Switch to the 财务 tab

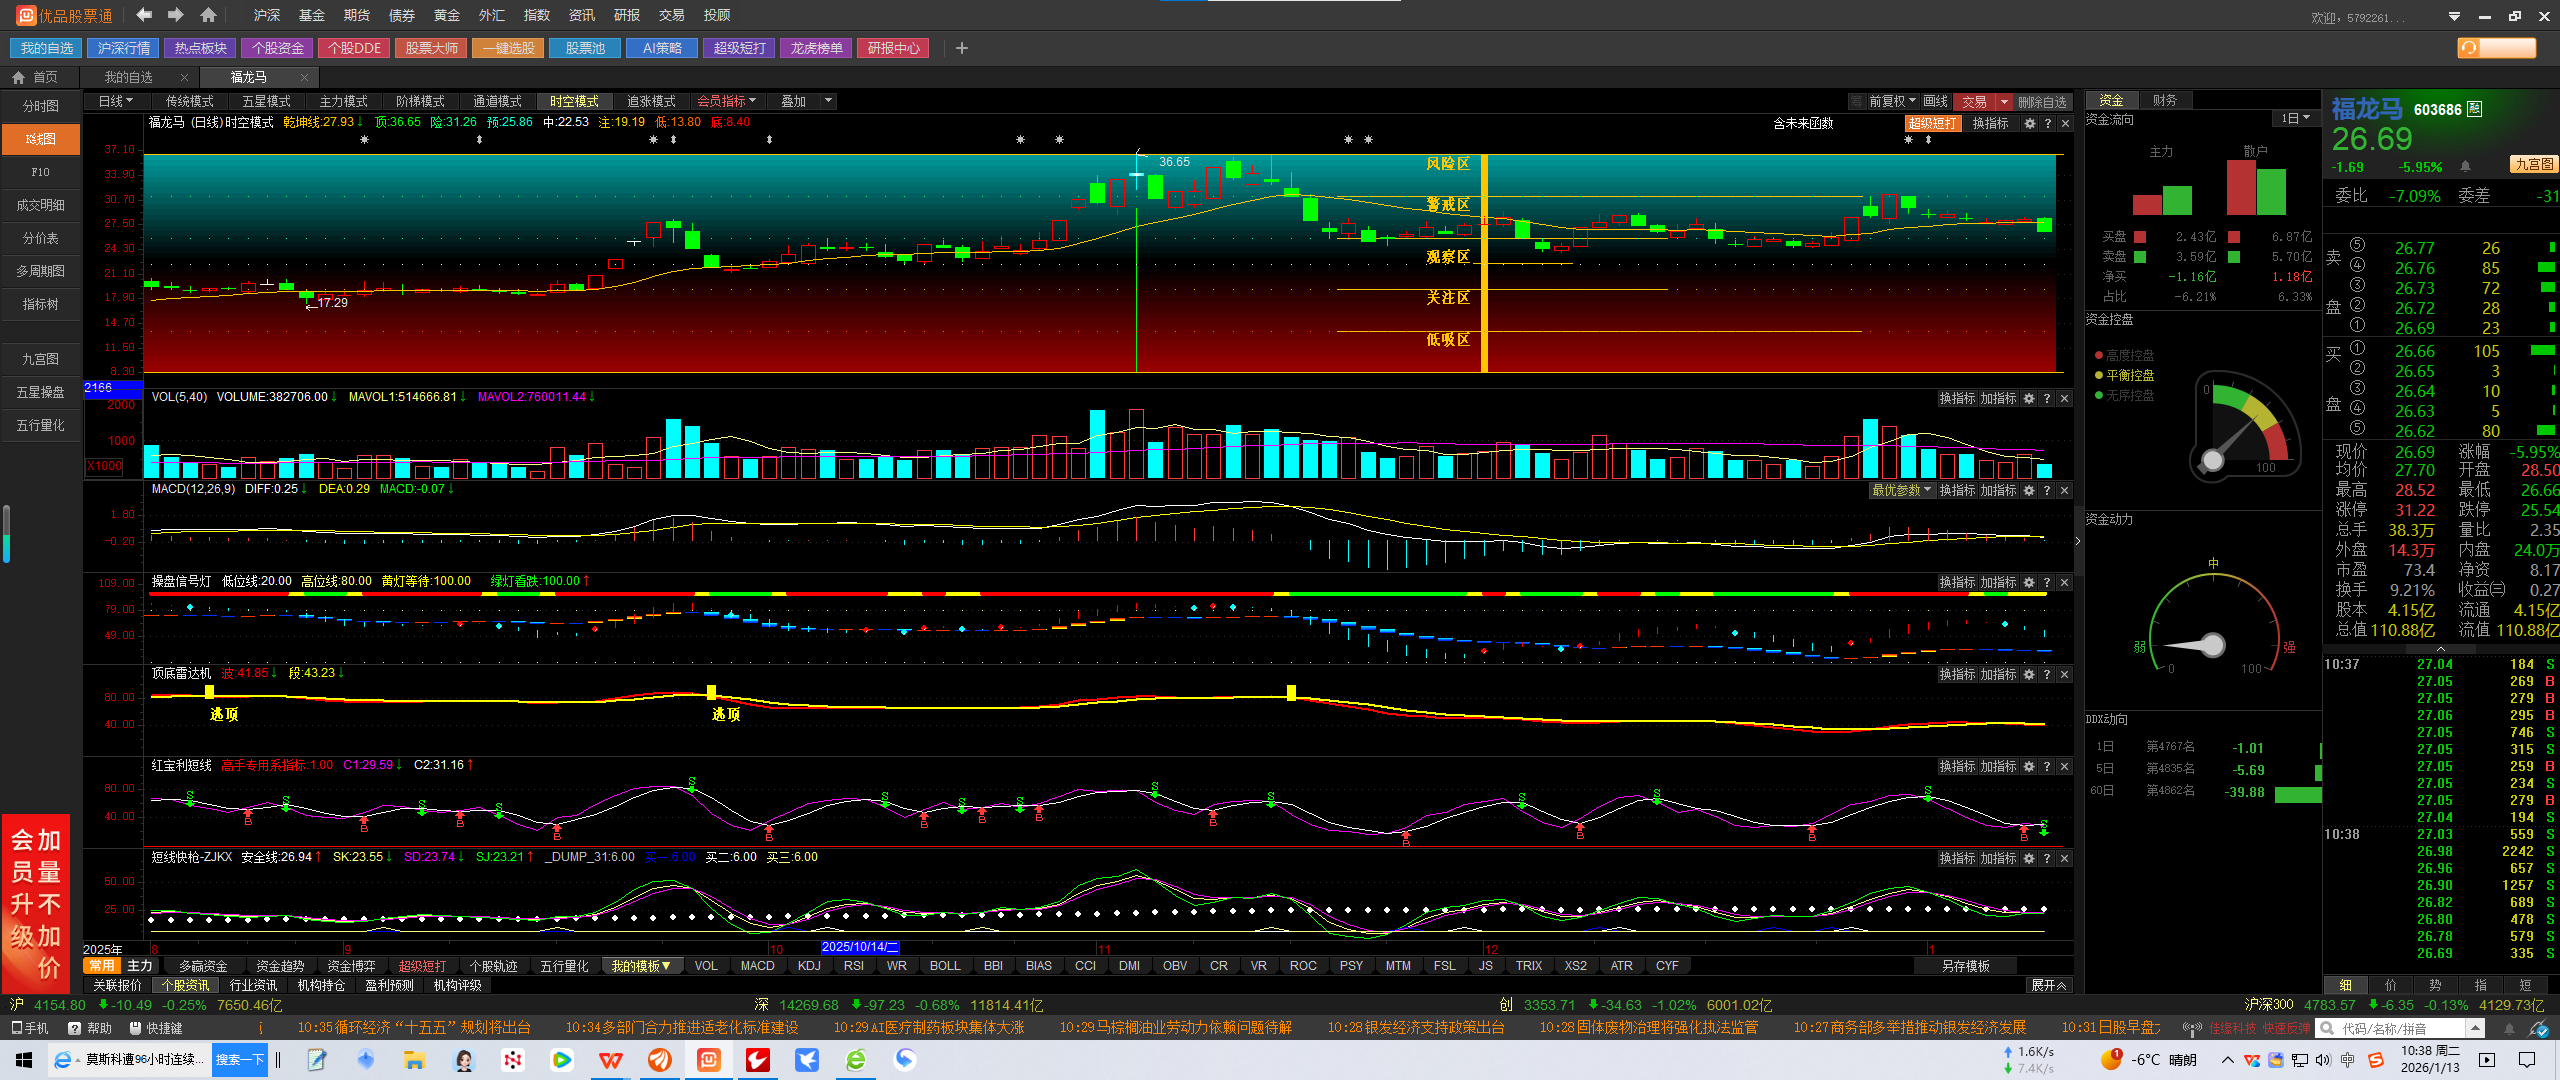(x=2165, y=100)
